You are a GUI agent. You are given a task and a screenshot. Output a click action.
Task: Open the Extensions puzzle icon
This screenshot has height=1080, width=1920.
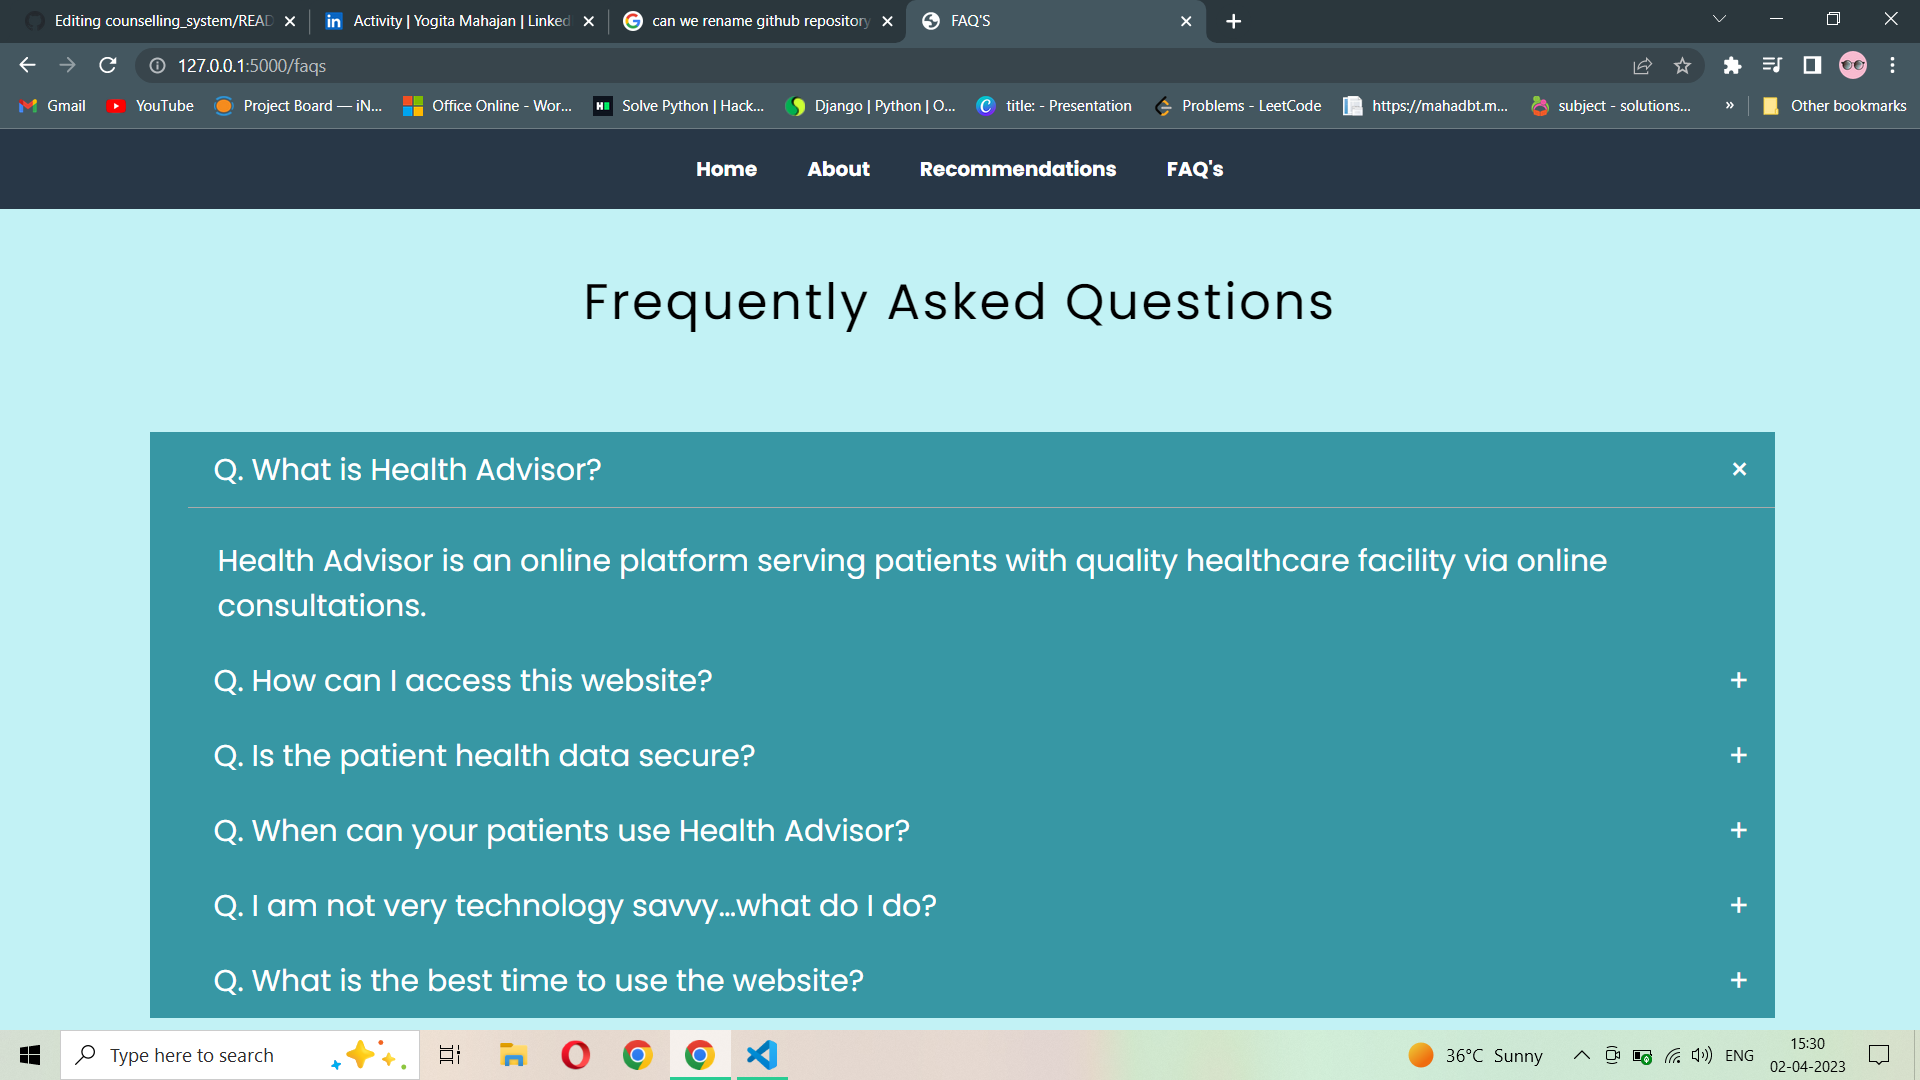coord(1733,65)
